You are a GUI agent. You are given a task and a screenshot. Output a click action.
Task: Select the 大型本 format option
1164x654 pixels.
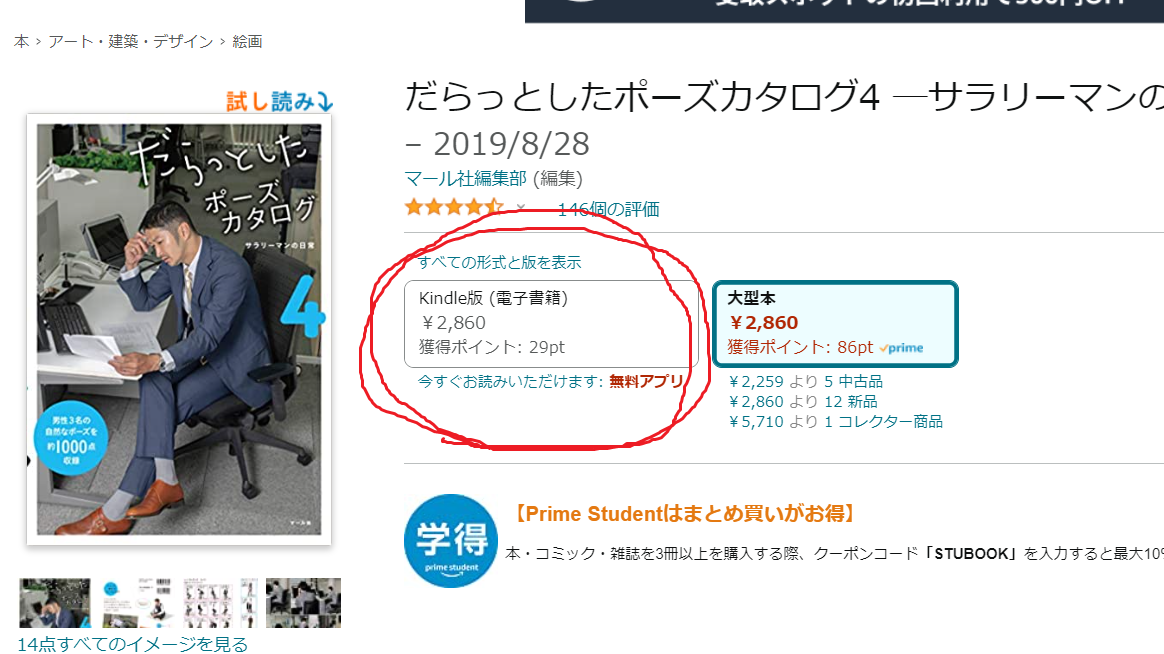pyautogui.click(x=835, y=324)
